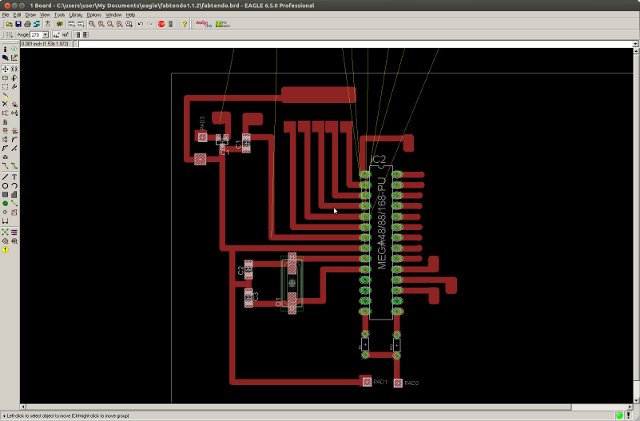Select the Rectangle tool
The image size is (640, 421).
[5, 195]
